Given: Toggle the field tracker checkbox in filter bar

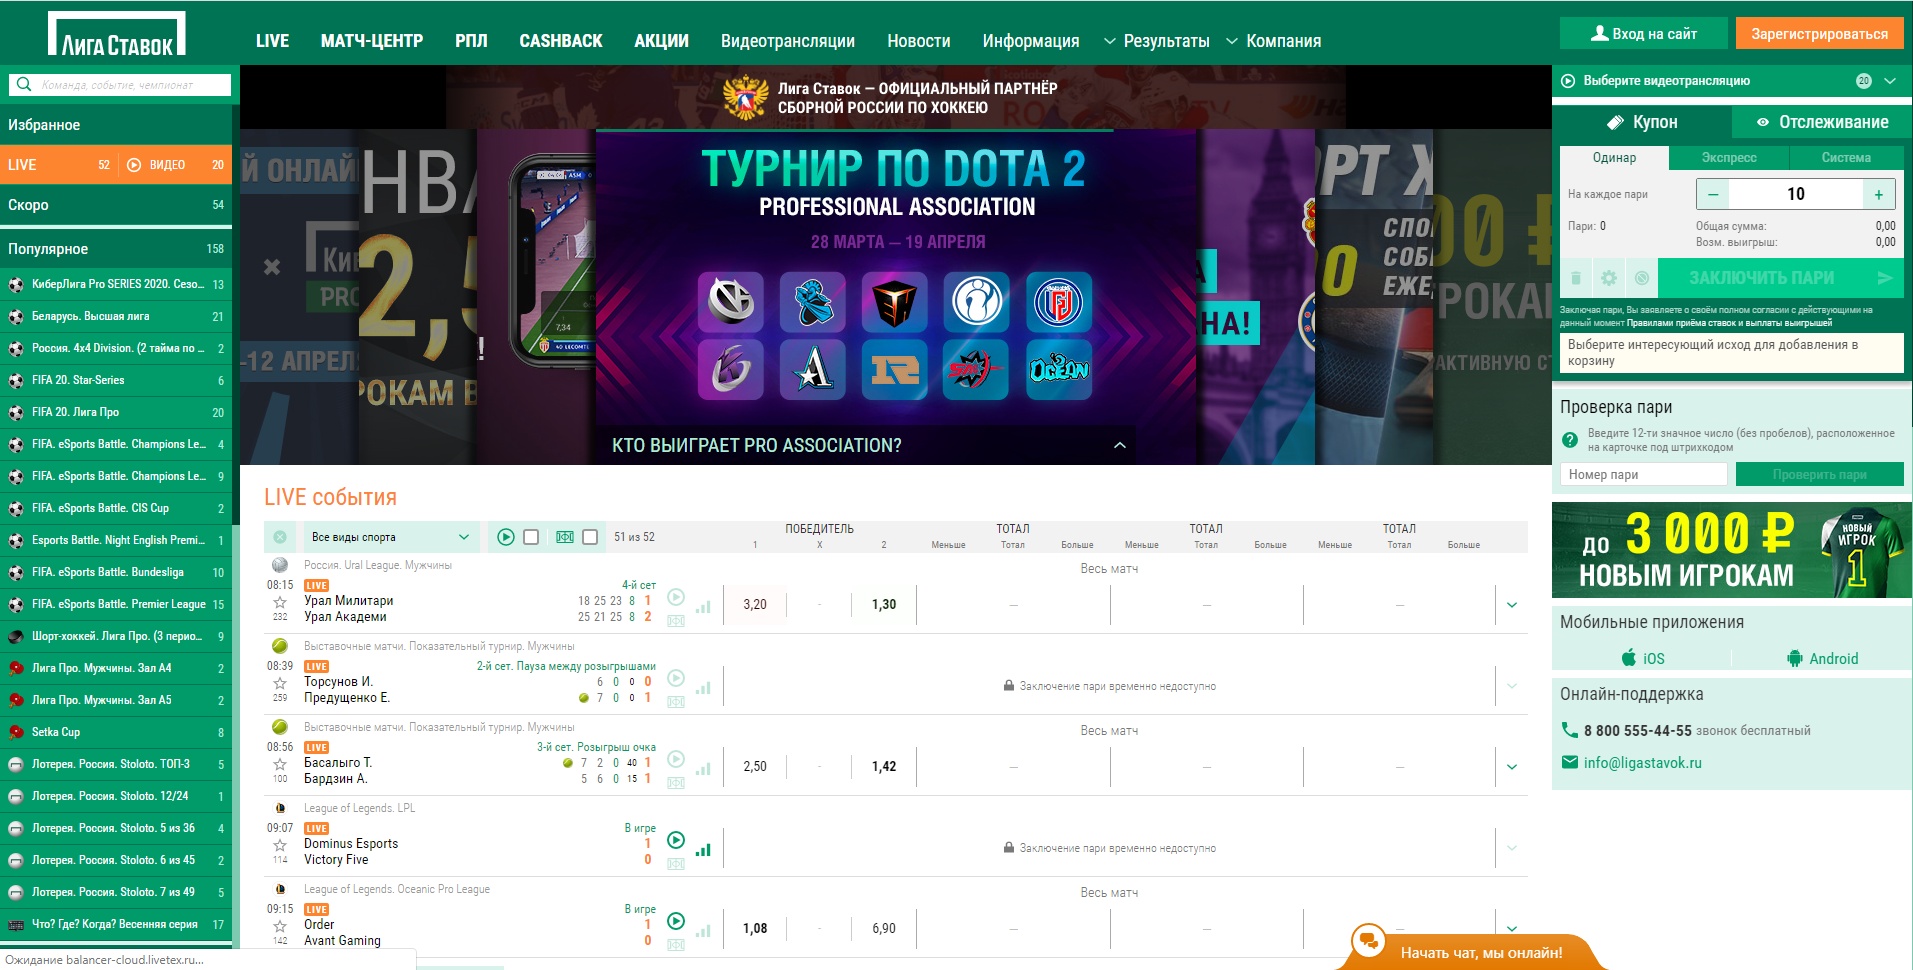Looking at the screenshot, I should (x=590, y=537).
